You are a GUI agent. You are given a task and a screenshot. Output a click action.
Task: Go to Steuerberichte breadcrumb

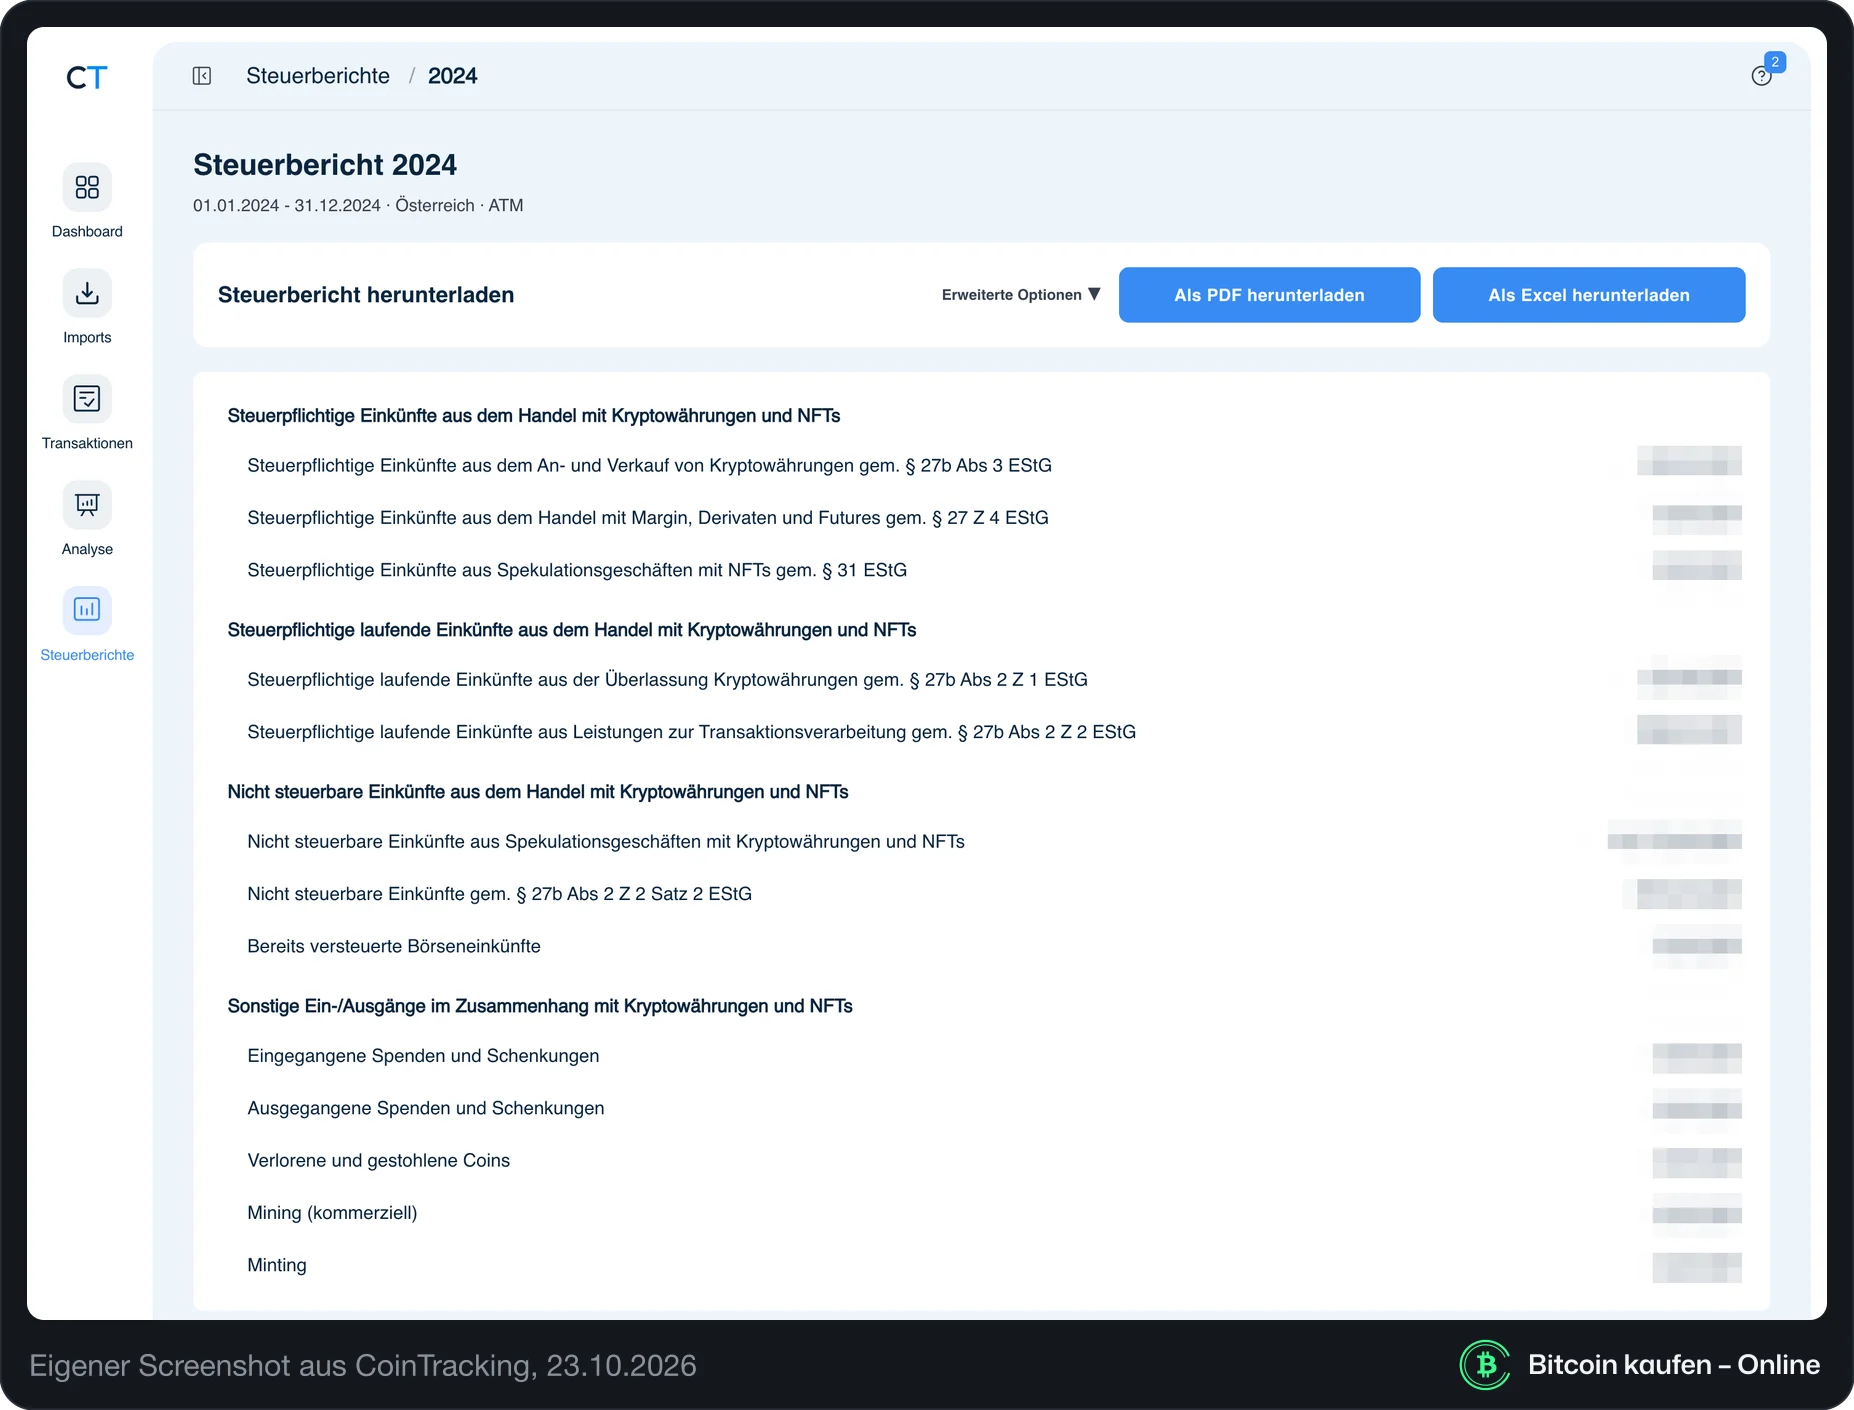318,76
